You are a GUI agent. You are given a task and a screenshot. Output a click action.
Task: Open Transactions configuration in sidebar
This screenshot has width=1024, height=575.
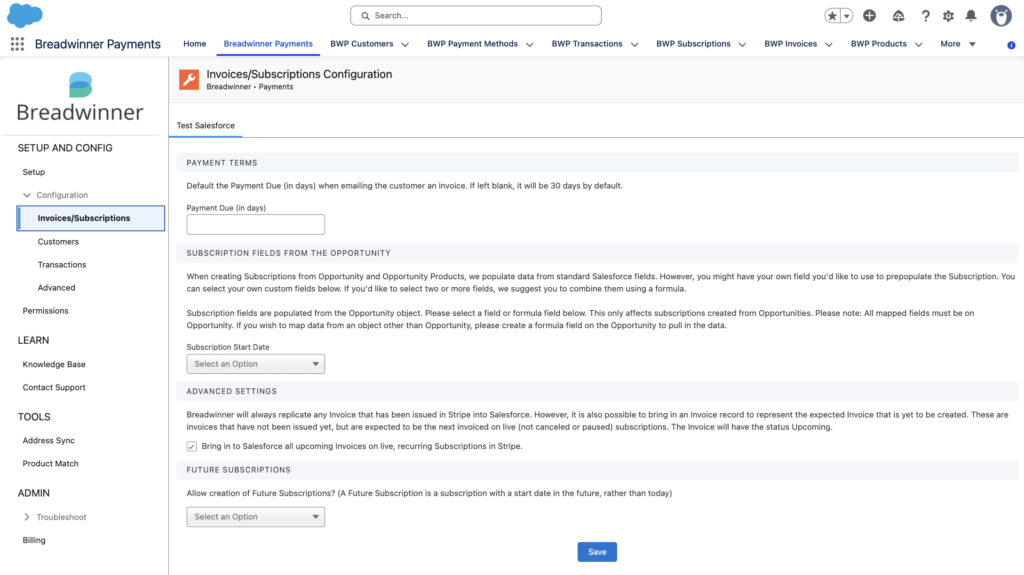click(62, 265)
